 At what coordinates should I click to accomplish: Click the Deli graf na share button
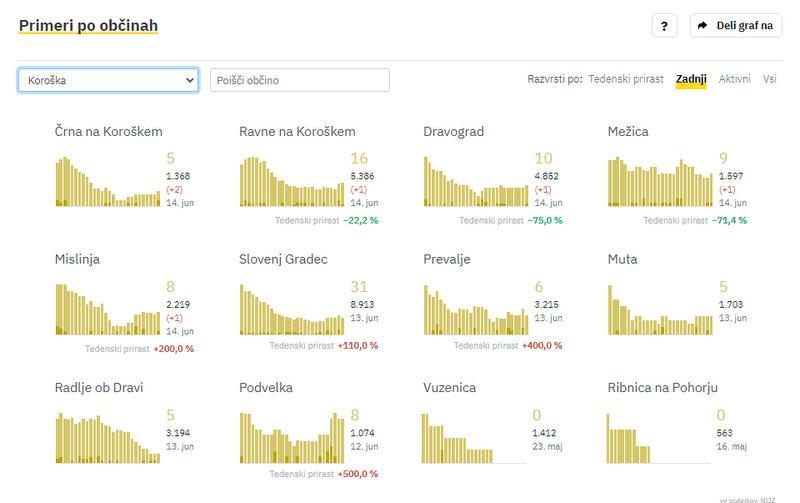[736, 26]
